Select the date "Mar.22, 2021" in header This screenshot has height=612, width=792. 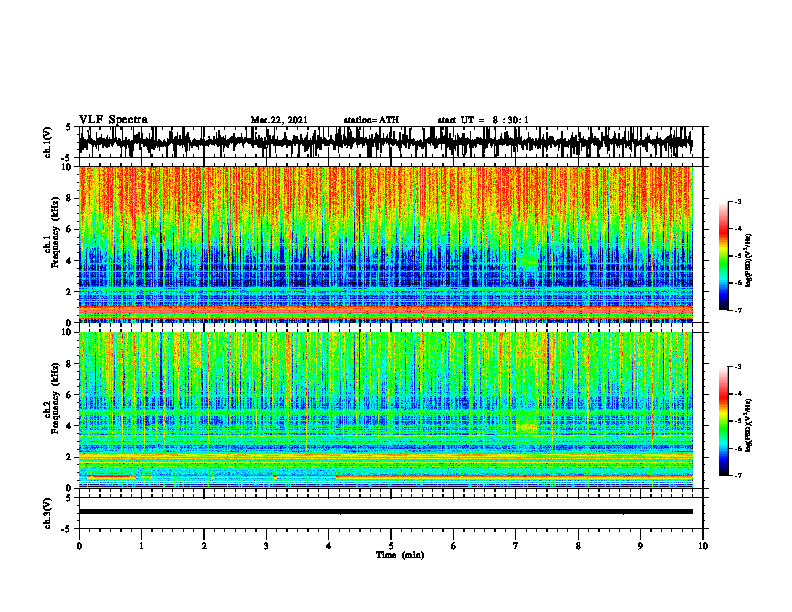279,120
